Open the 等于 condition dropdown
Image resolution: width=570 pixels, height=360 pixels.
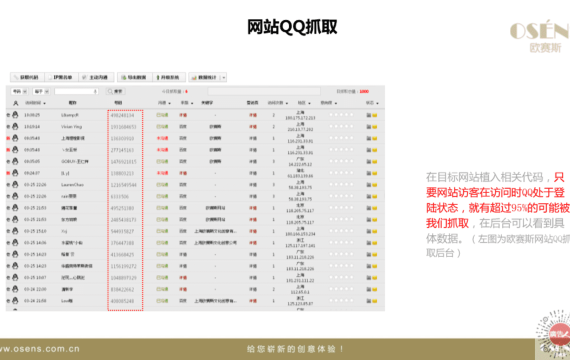41,91
